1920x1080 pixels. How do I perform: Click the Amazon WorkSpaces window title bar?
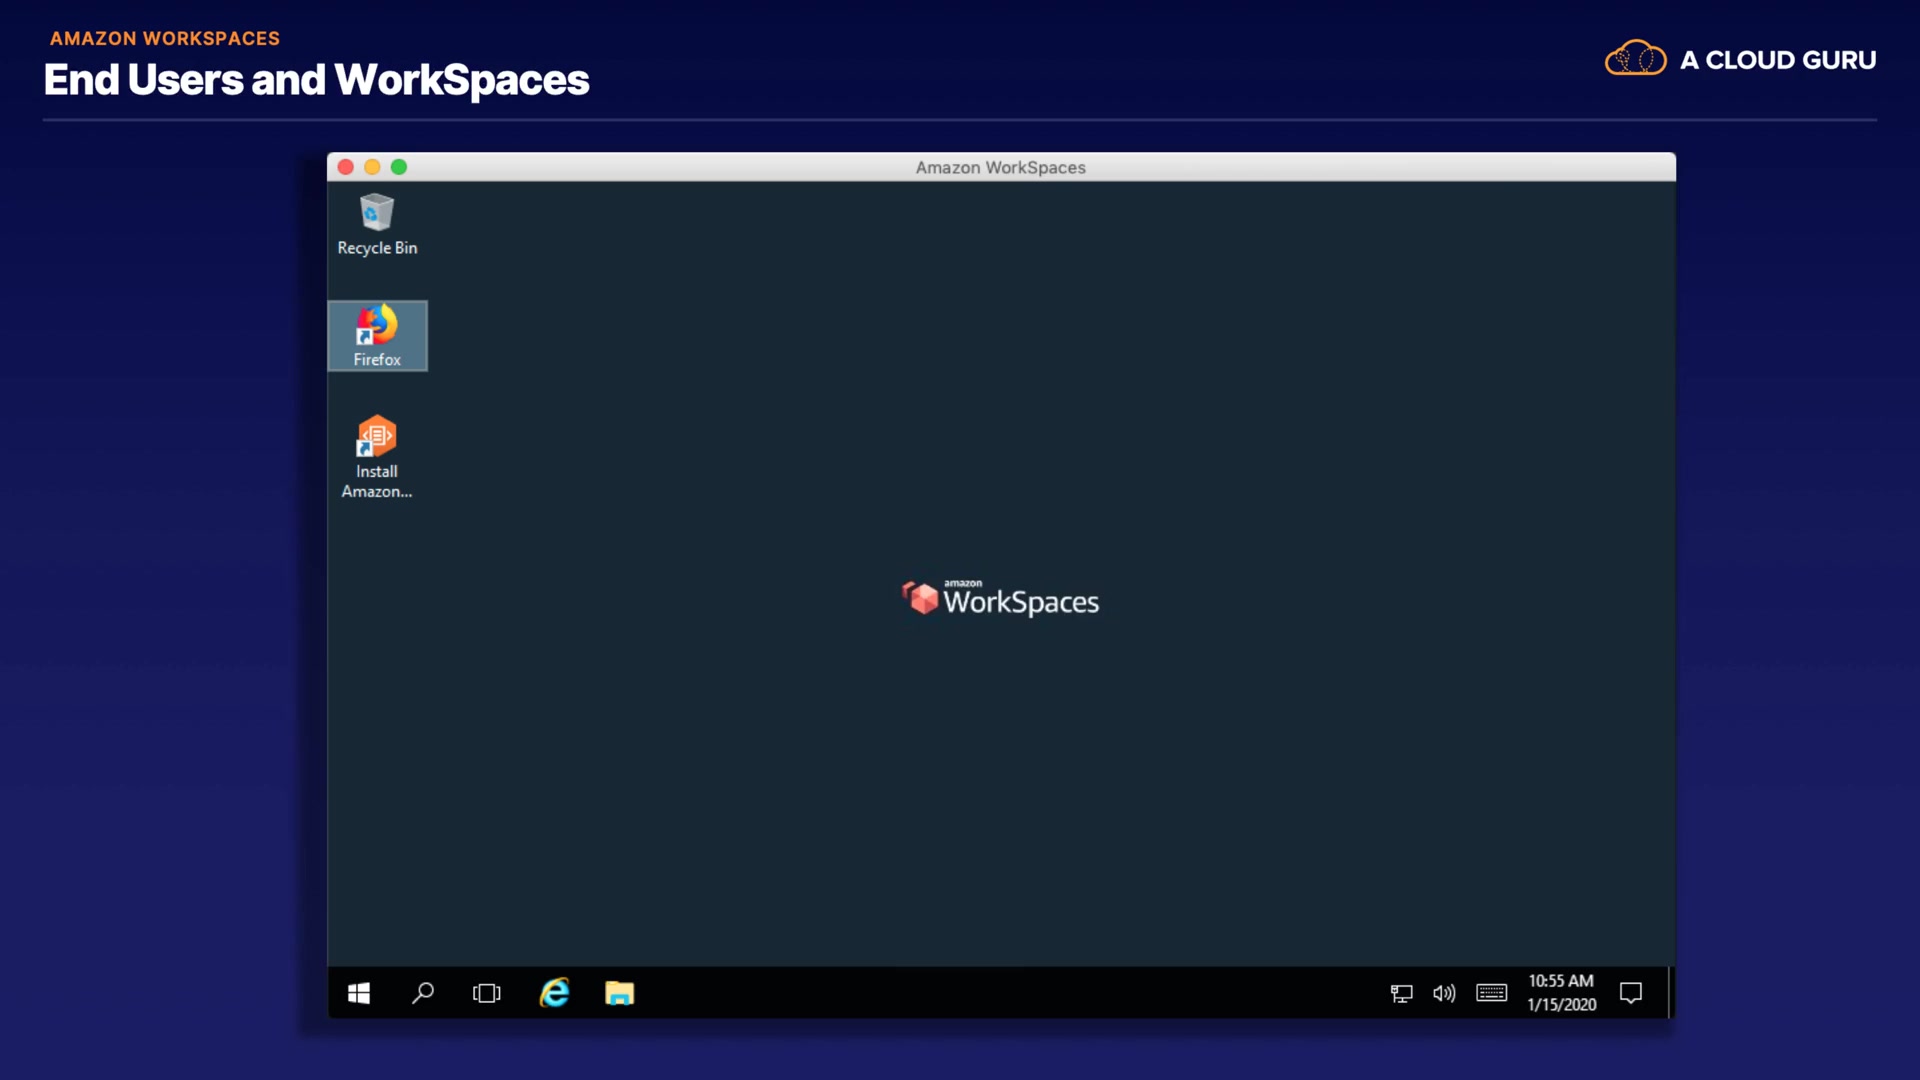[x=1000, y=167]
